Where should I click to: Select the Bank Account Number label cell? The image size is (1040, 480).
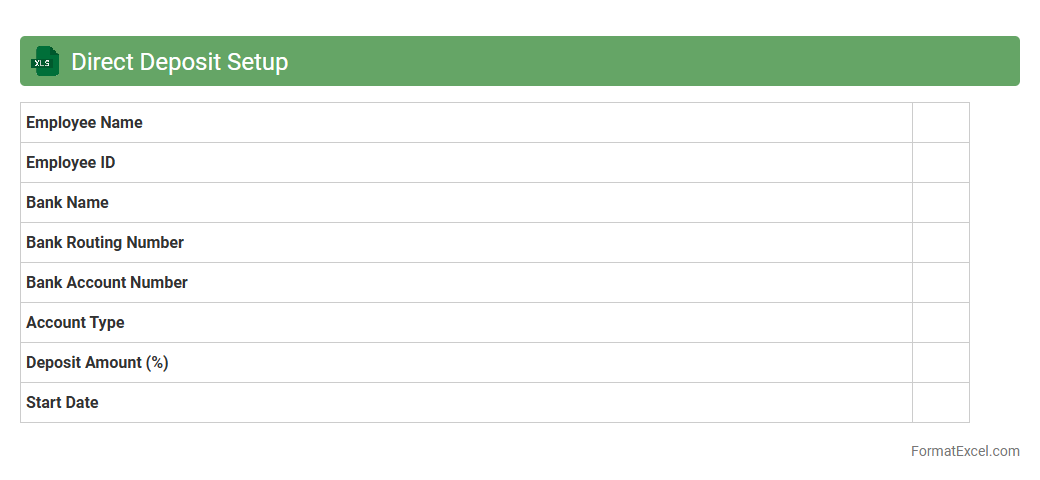coord(107,283)
